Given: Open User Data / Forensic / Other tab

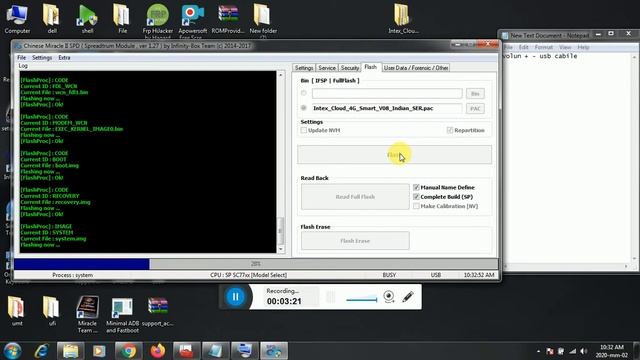Looking at the screenshot, I should 416,68.
